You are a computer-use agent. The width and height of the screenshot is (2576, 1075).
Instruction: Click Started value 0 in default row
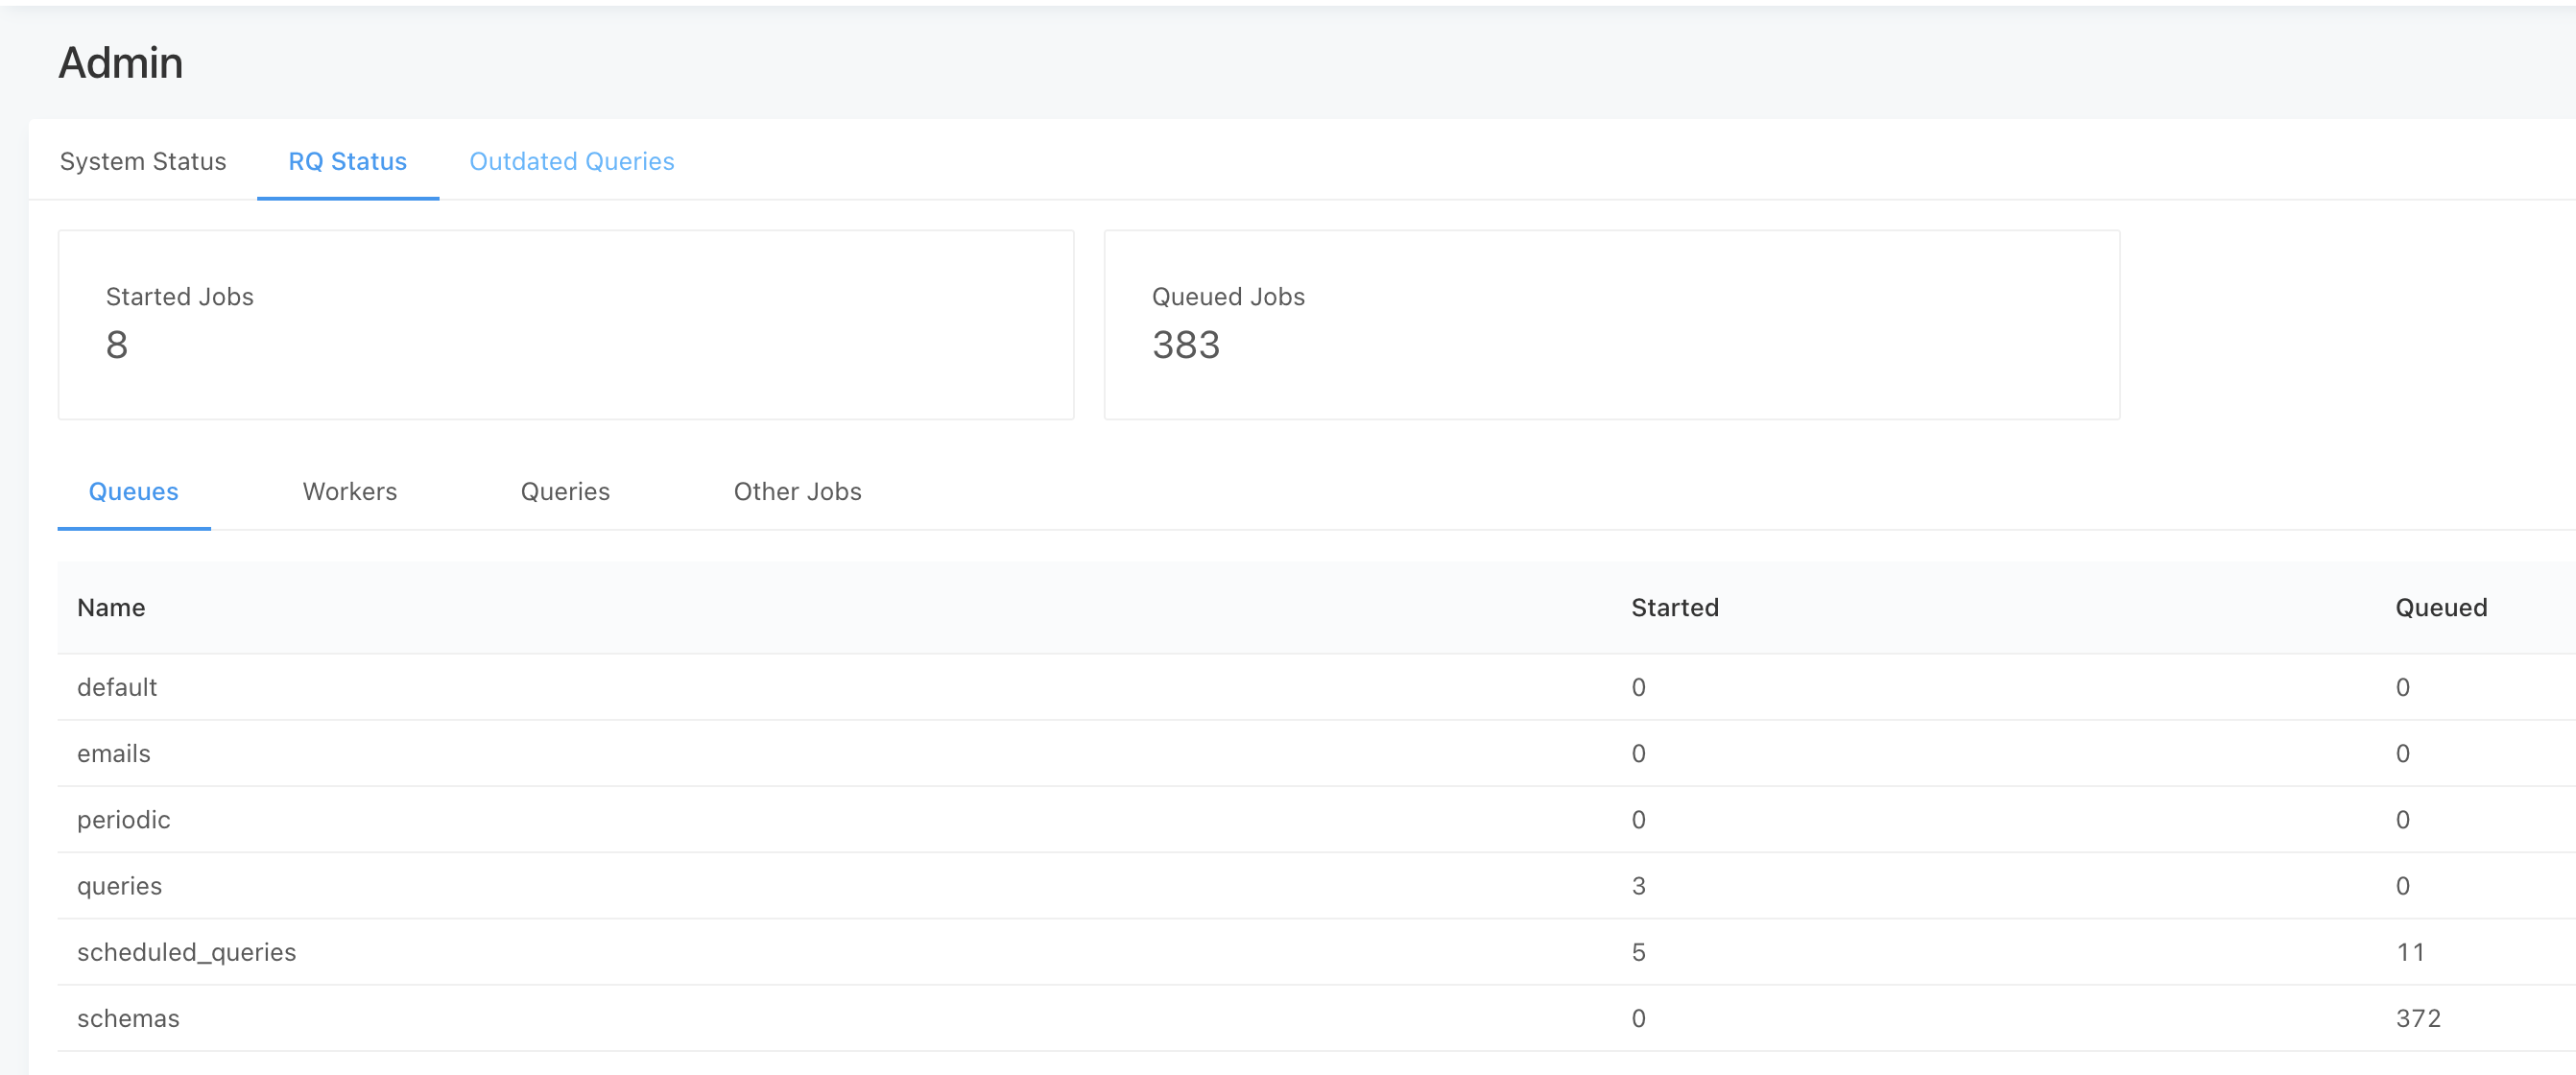[1638, 687]
